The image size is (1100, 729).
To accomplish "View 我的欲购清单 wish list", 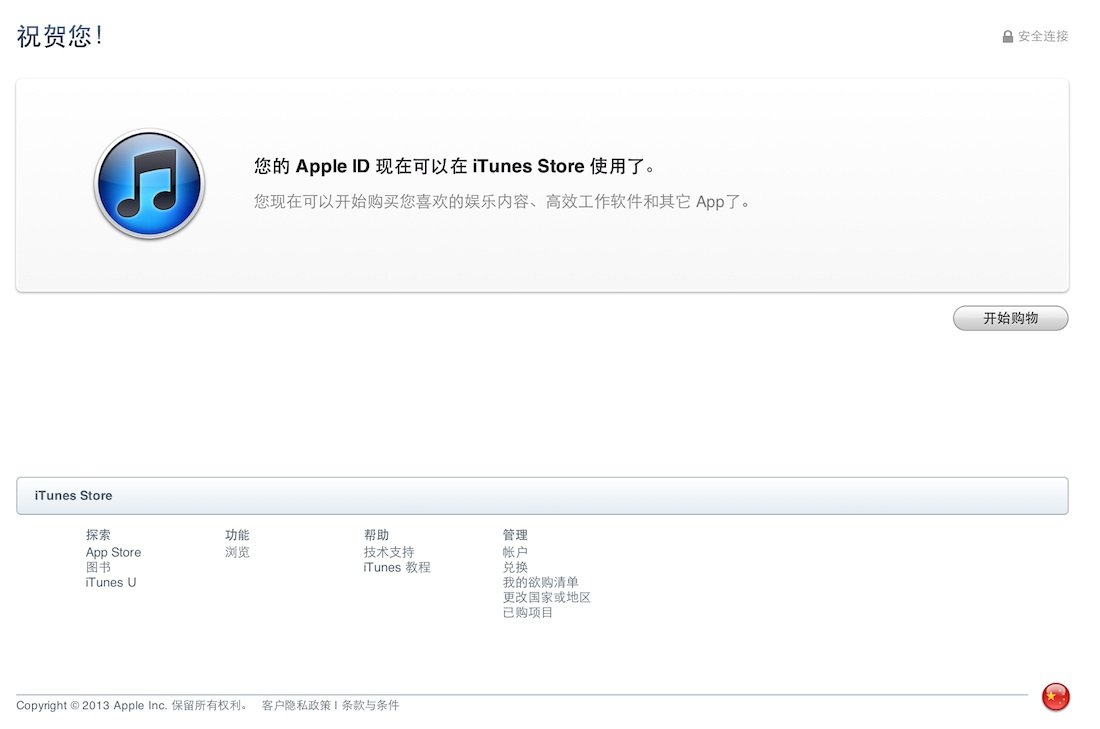I will [540, 582].
